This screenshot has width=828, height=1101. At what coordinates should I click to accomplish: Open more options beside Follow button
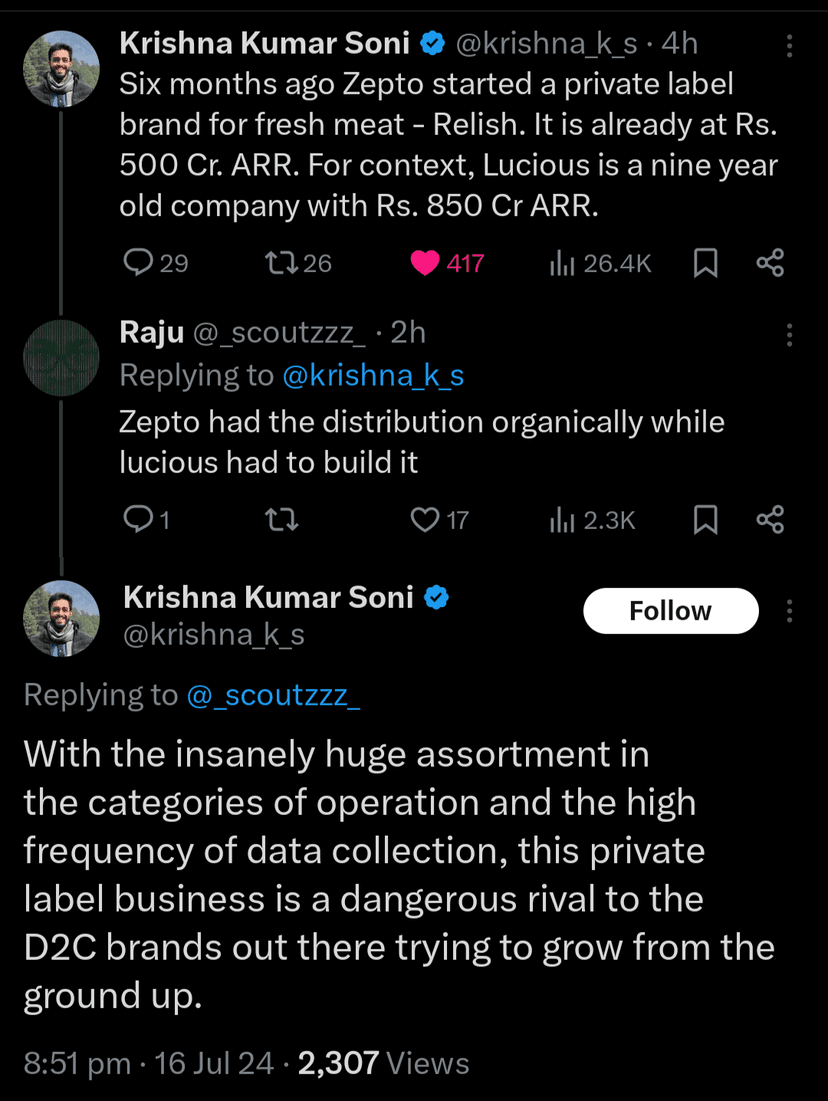coord(790,611)
